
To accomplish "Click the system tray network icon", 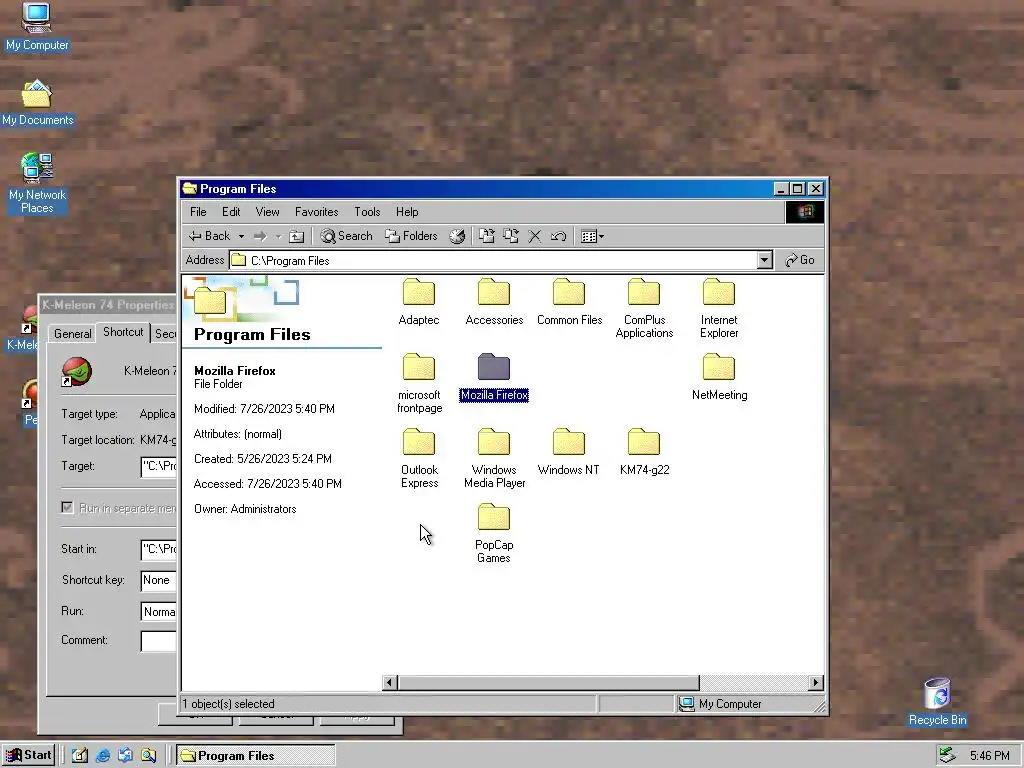I will (948, 756).
